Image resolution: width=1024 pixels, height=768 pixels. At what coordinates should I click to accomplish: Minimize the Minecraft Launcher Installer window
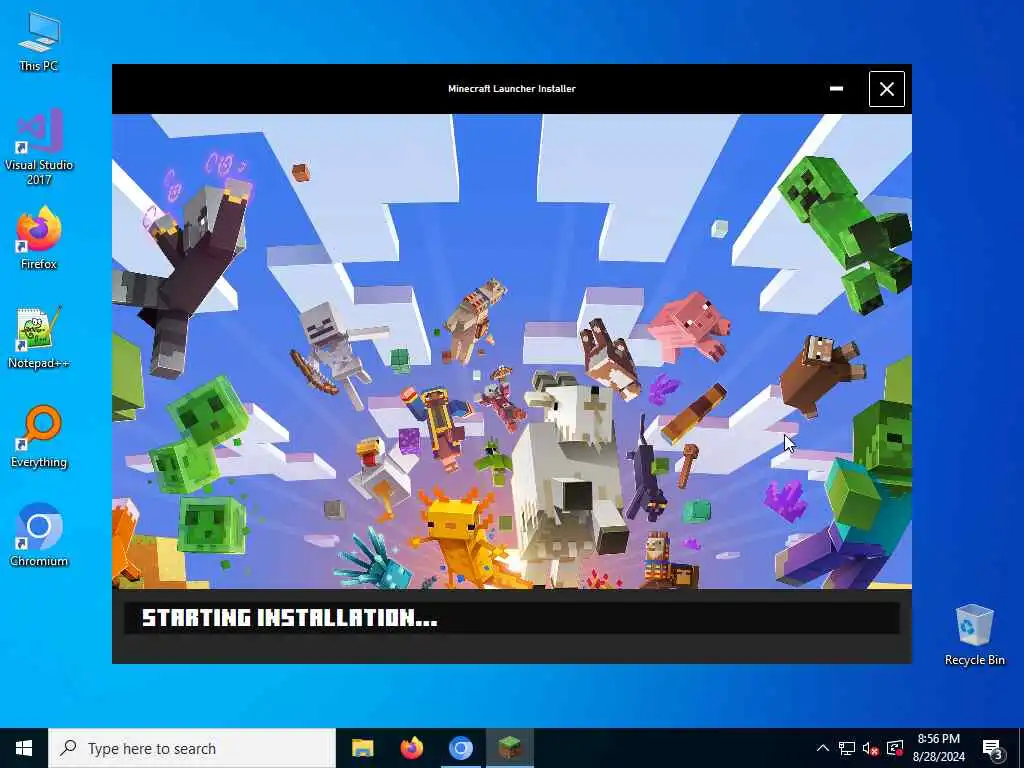coord(836,89)
